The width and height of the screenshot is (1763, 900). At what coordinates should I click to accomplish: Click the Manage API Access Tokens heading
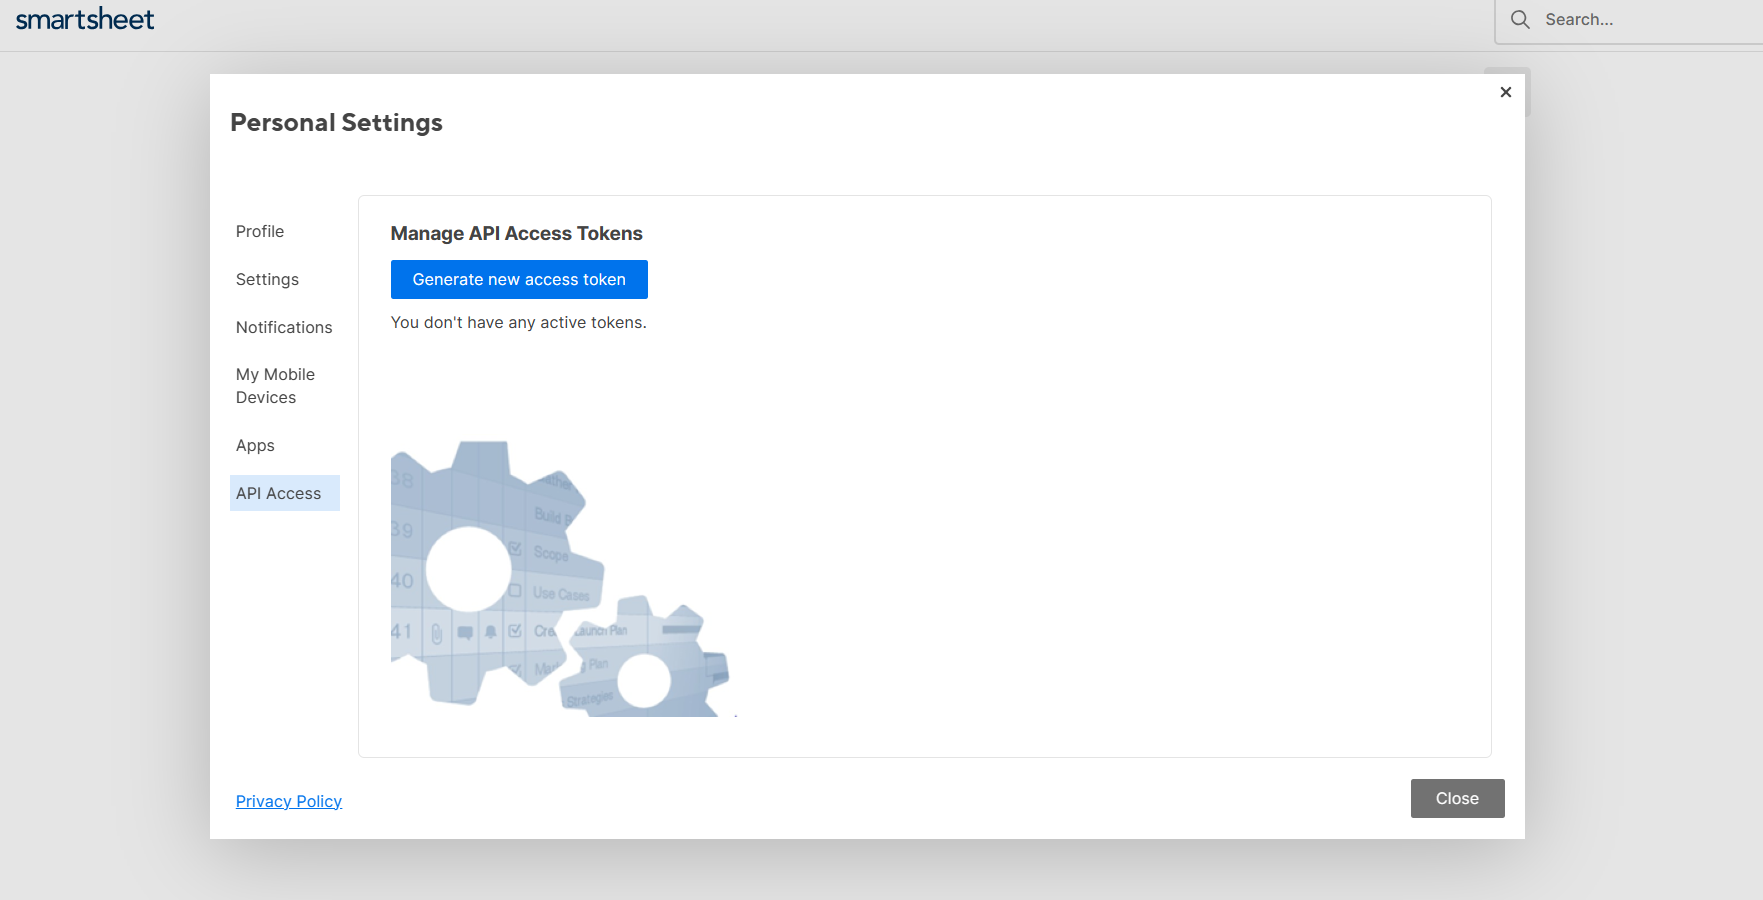(516, 233)
